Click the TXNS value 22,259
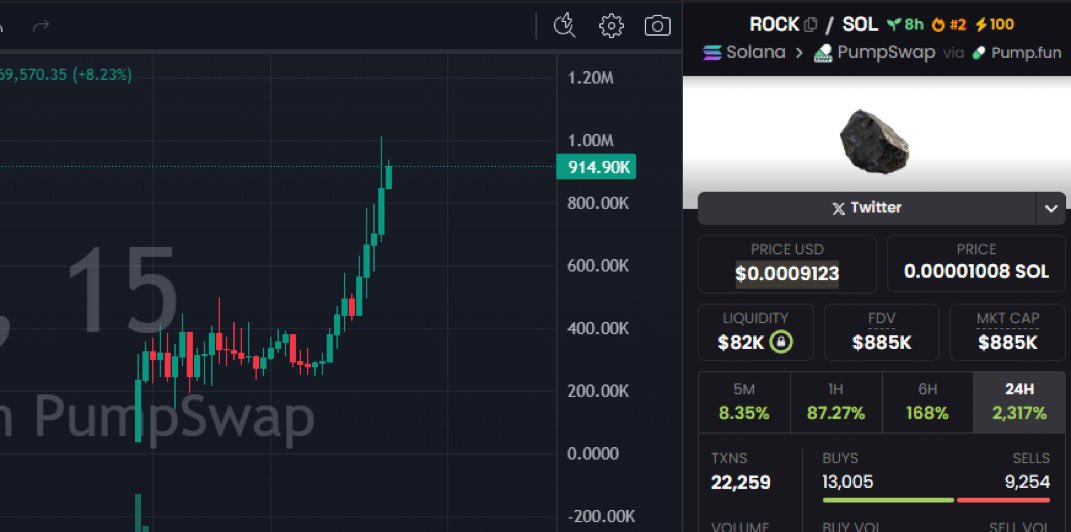Screen dimensions: 1071x532 (740, 483)
